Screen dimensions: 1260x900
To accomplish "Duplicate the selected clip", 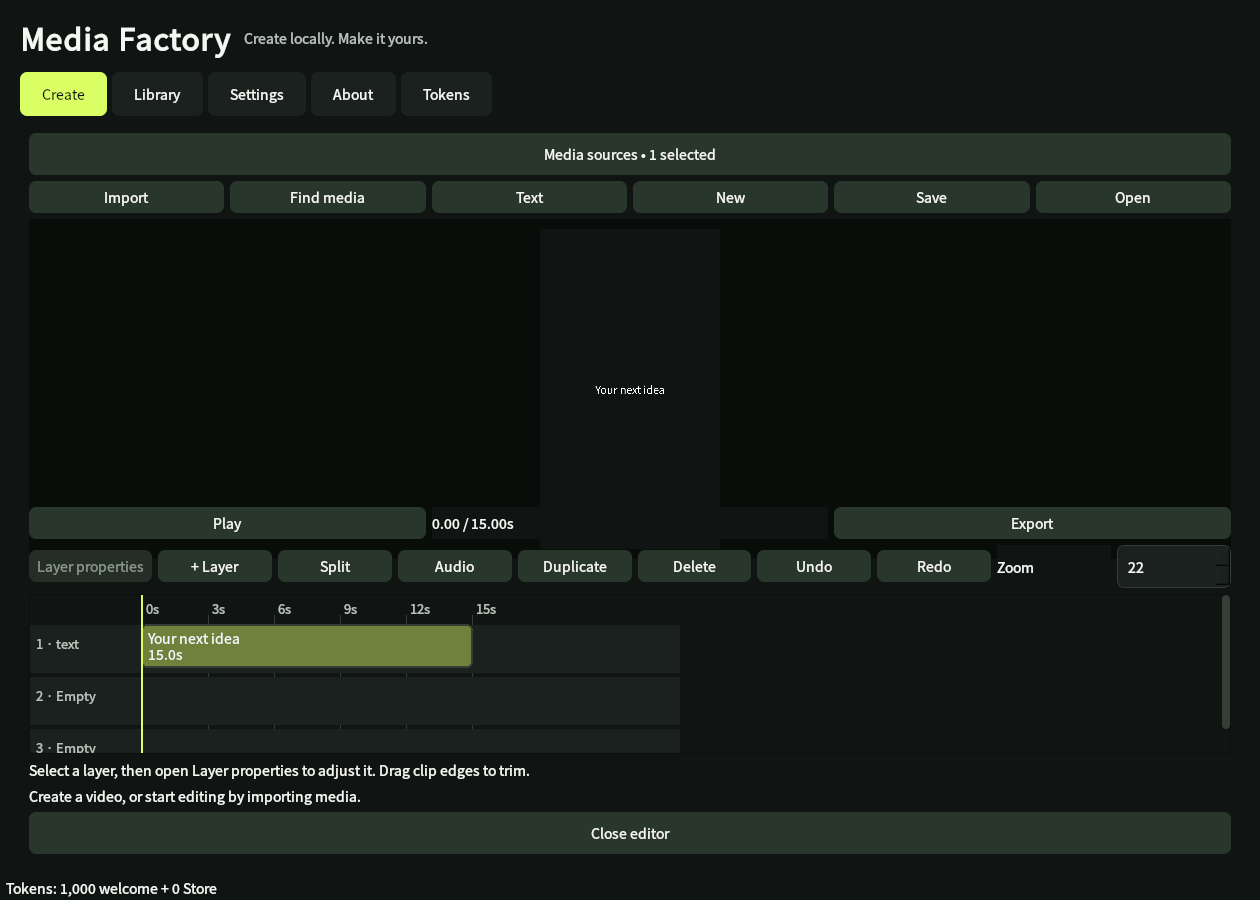I will coord(575,566).
